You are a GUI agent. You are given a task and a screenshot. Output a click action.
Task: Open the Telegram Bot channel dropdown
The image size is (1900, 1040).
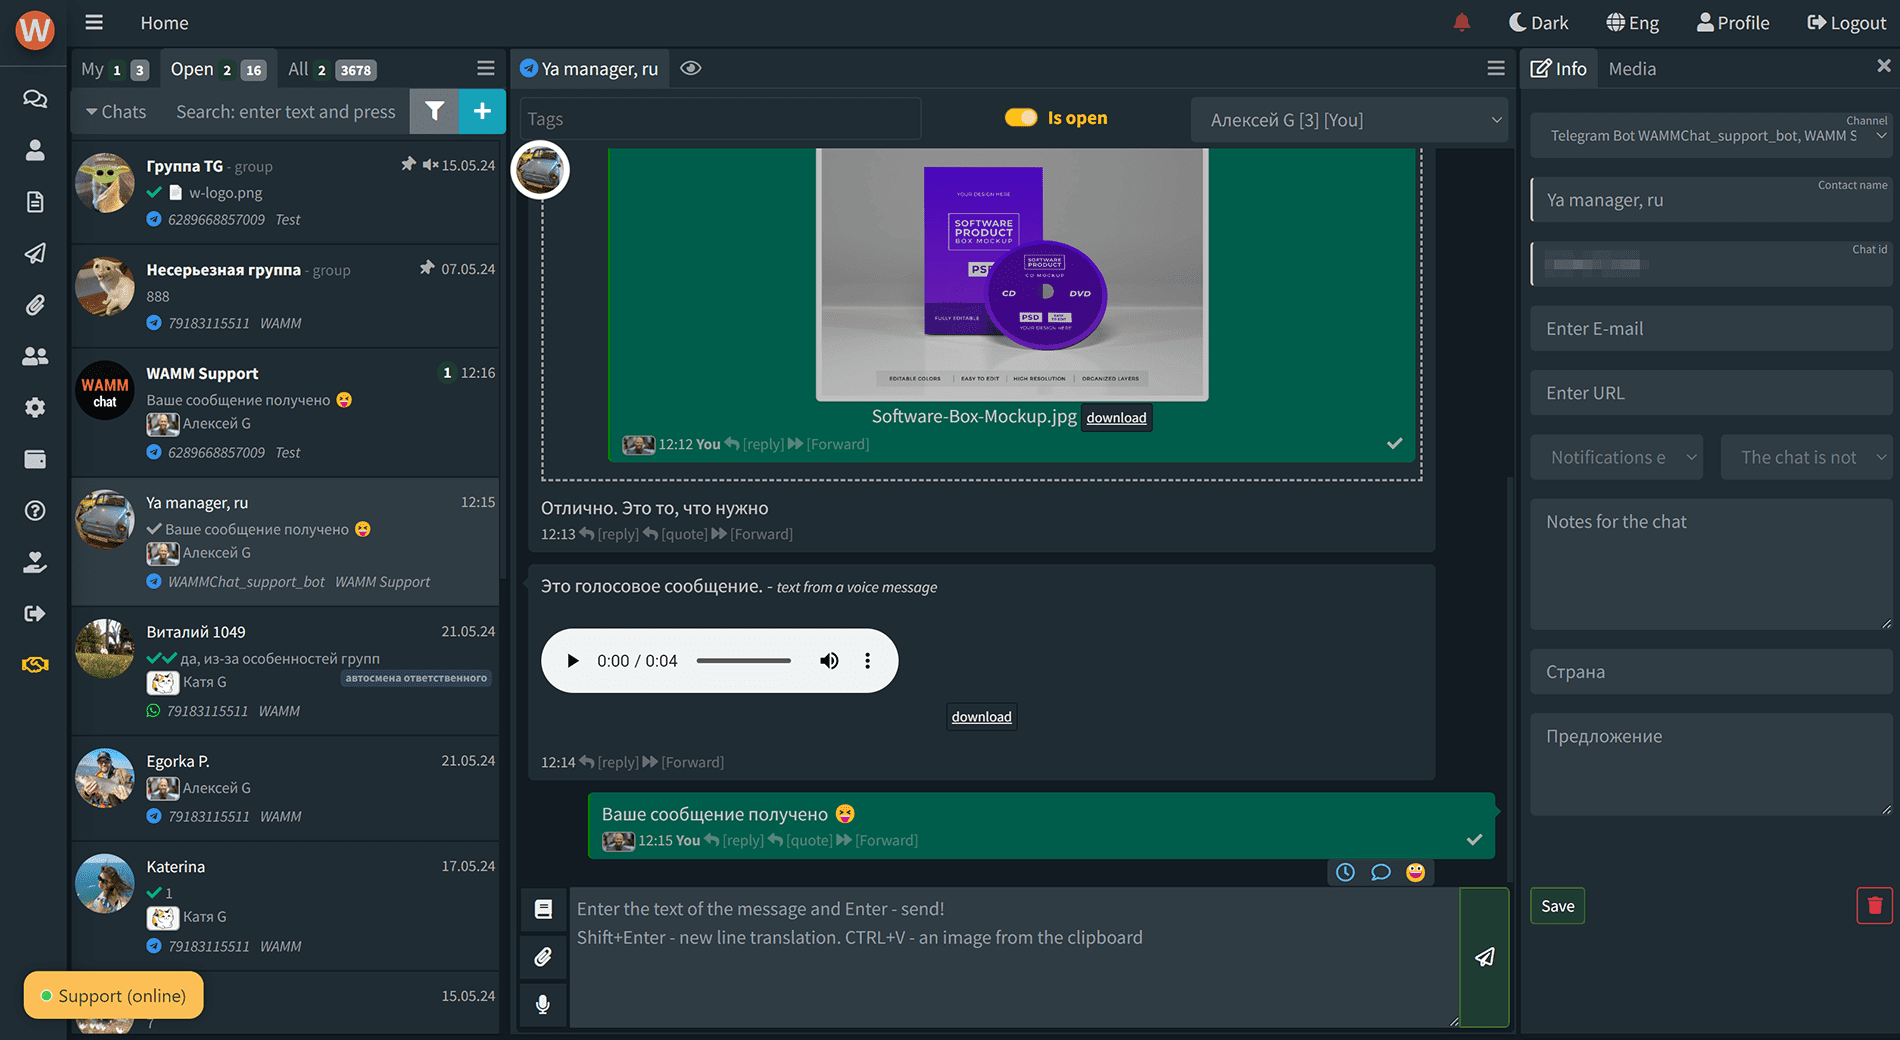click(1711, 136)
